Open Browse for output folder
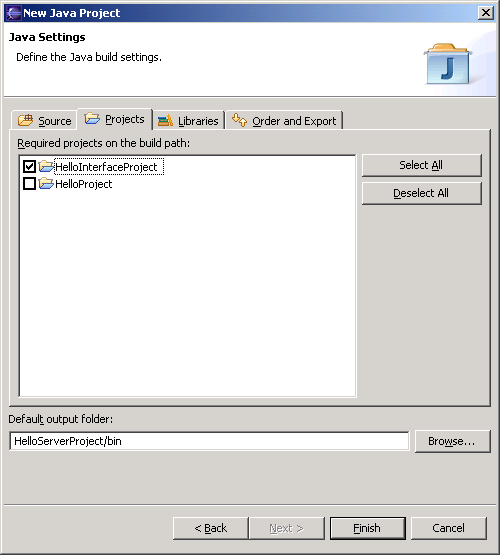This screenshot has height=555, width=500. click(453, 441)
